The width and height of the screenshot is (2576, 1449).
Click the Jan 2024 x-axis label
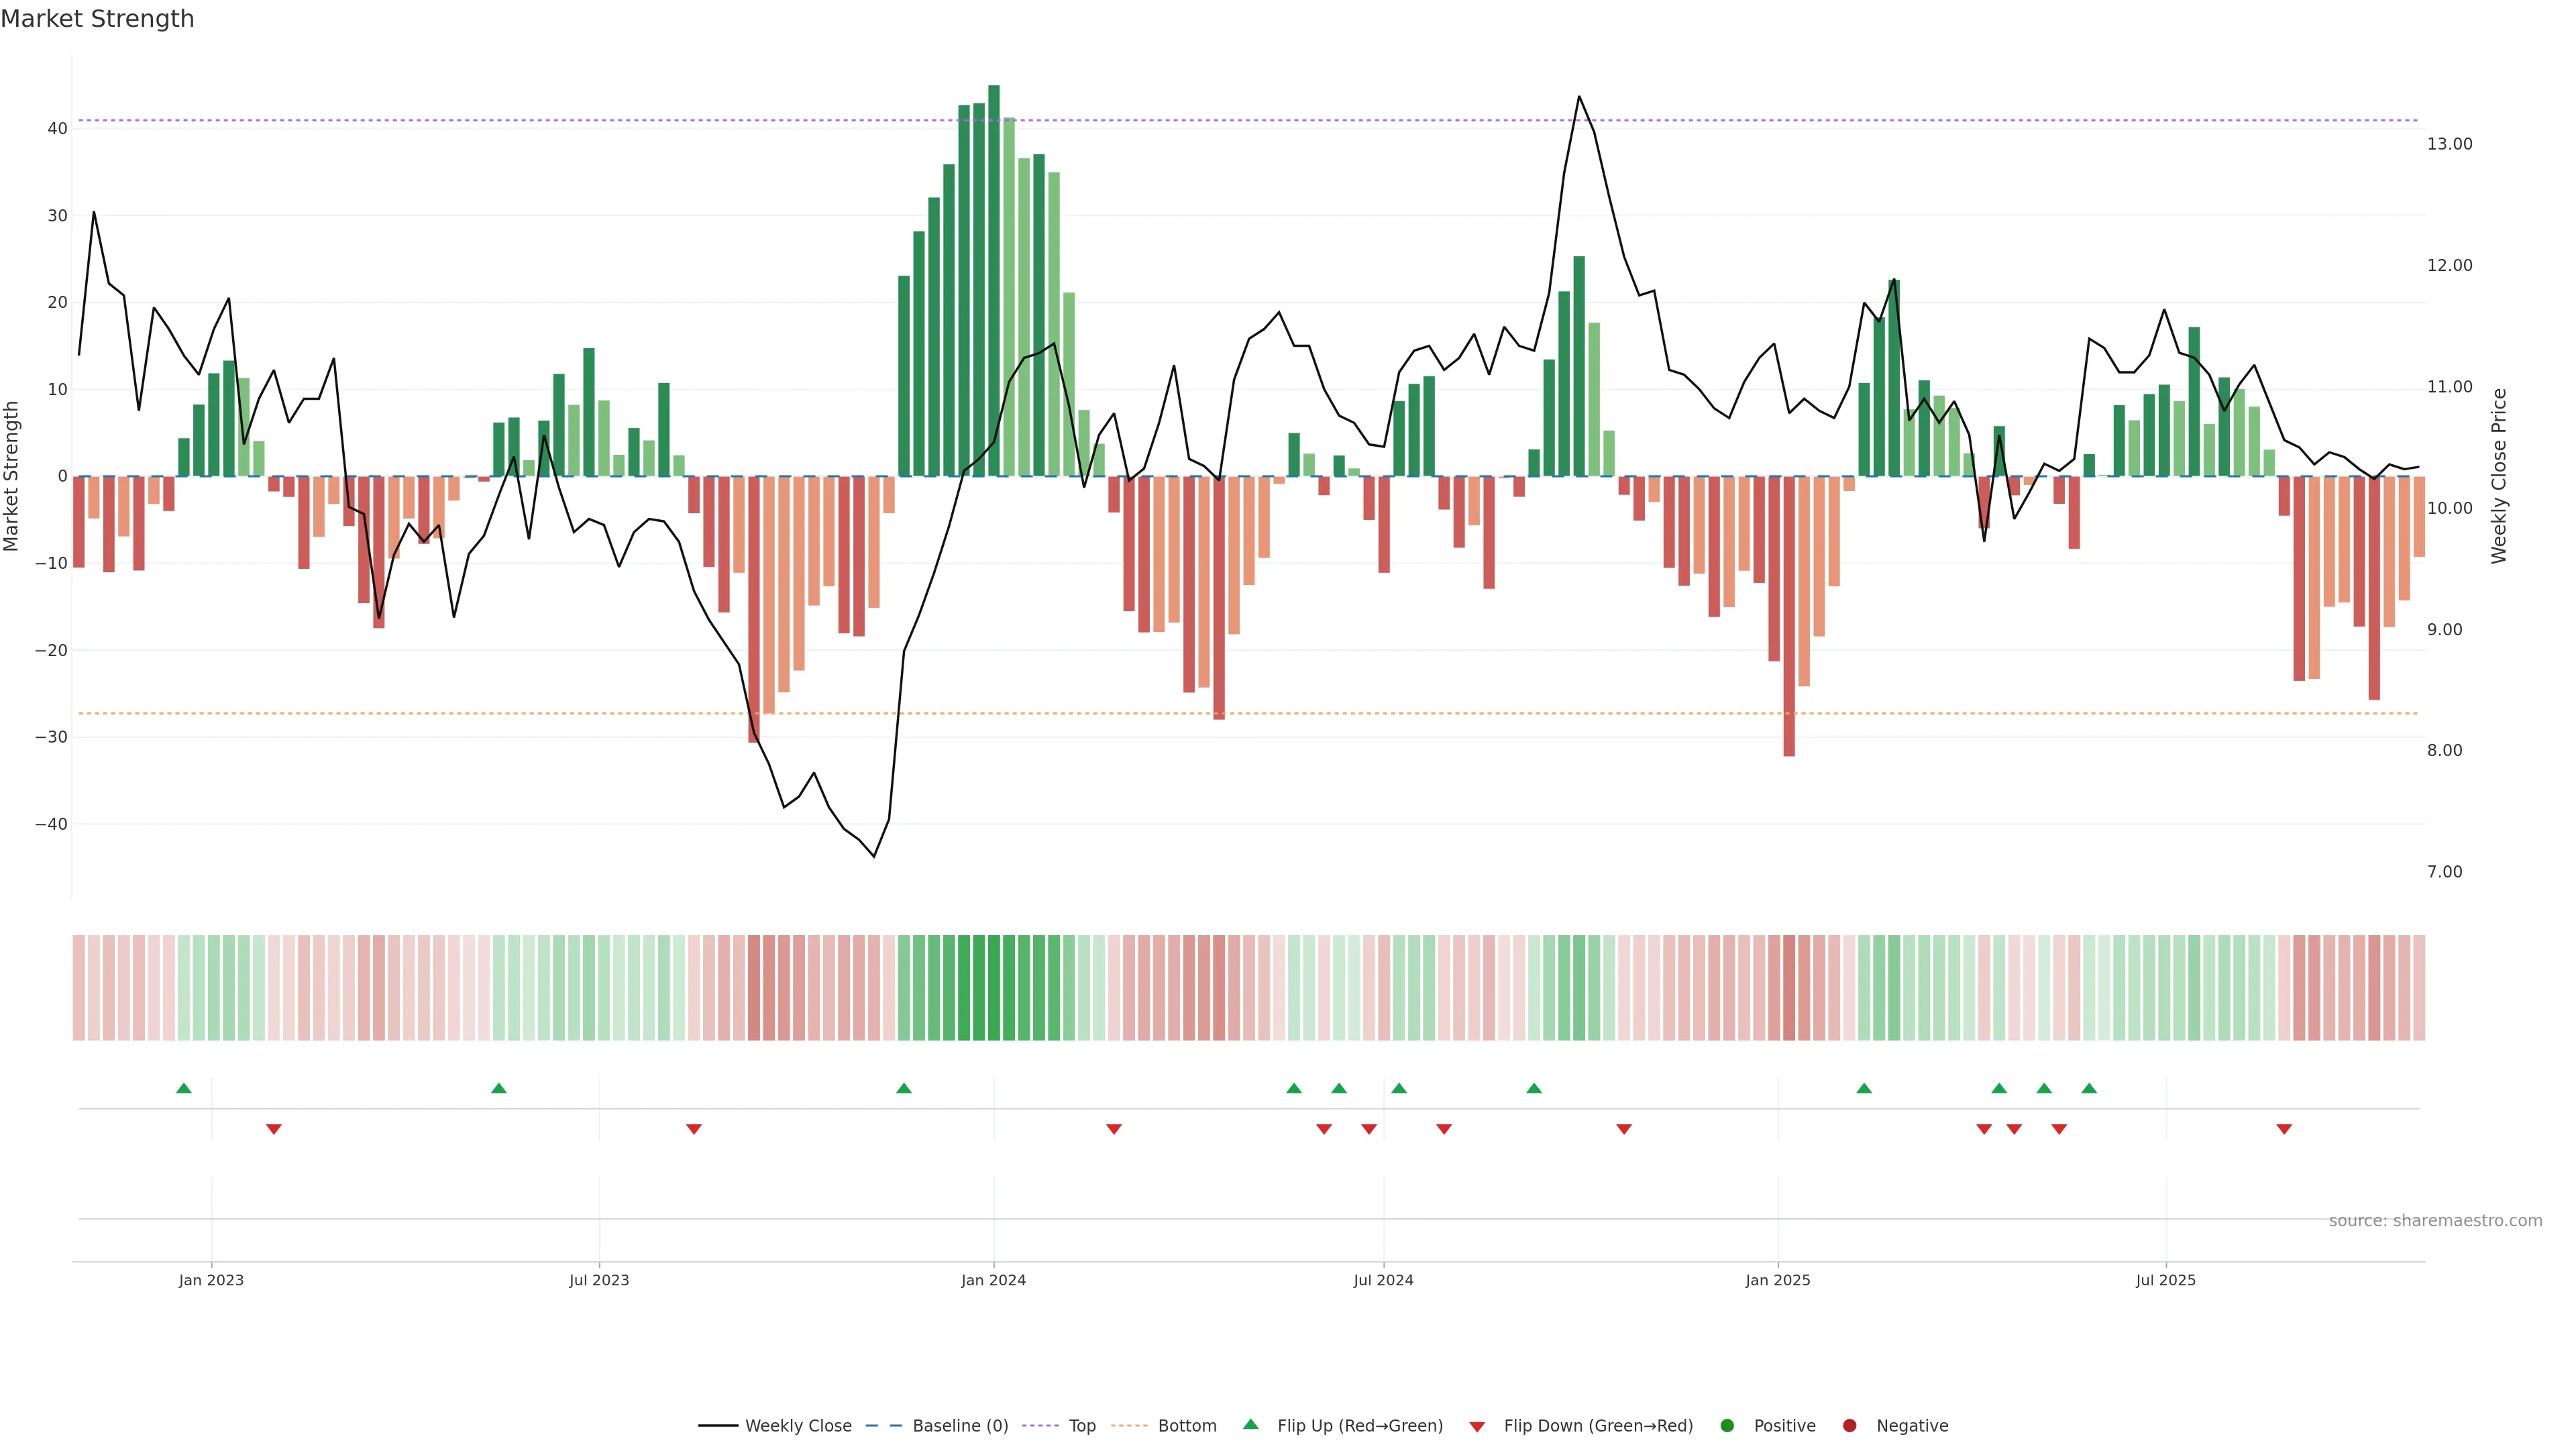[x=993, y=1280]
